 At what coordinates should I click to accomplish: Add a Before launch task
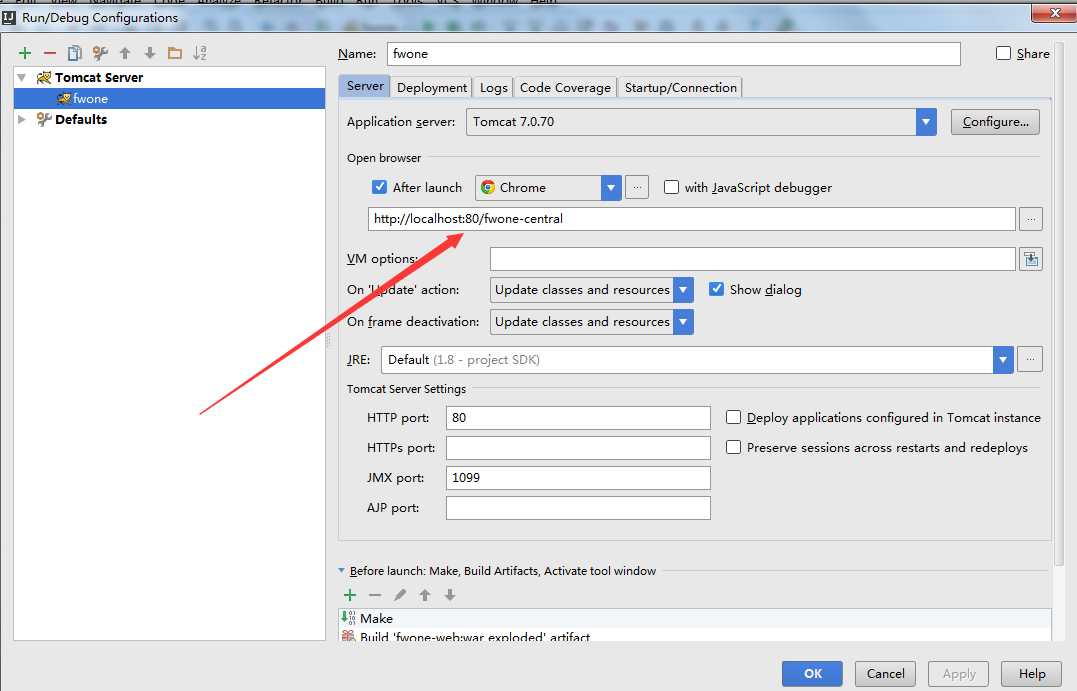click(x=350, y=595)
